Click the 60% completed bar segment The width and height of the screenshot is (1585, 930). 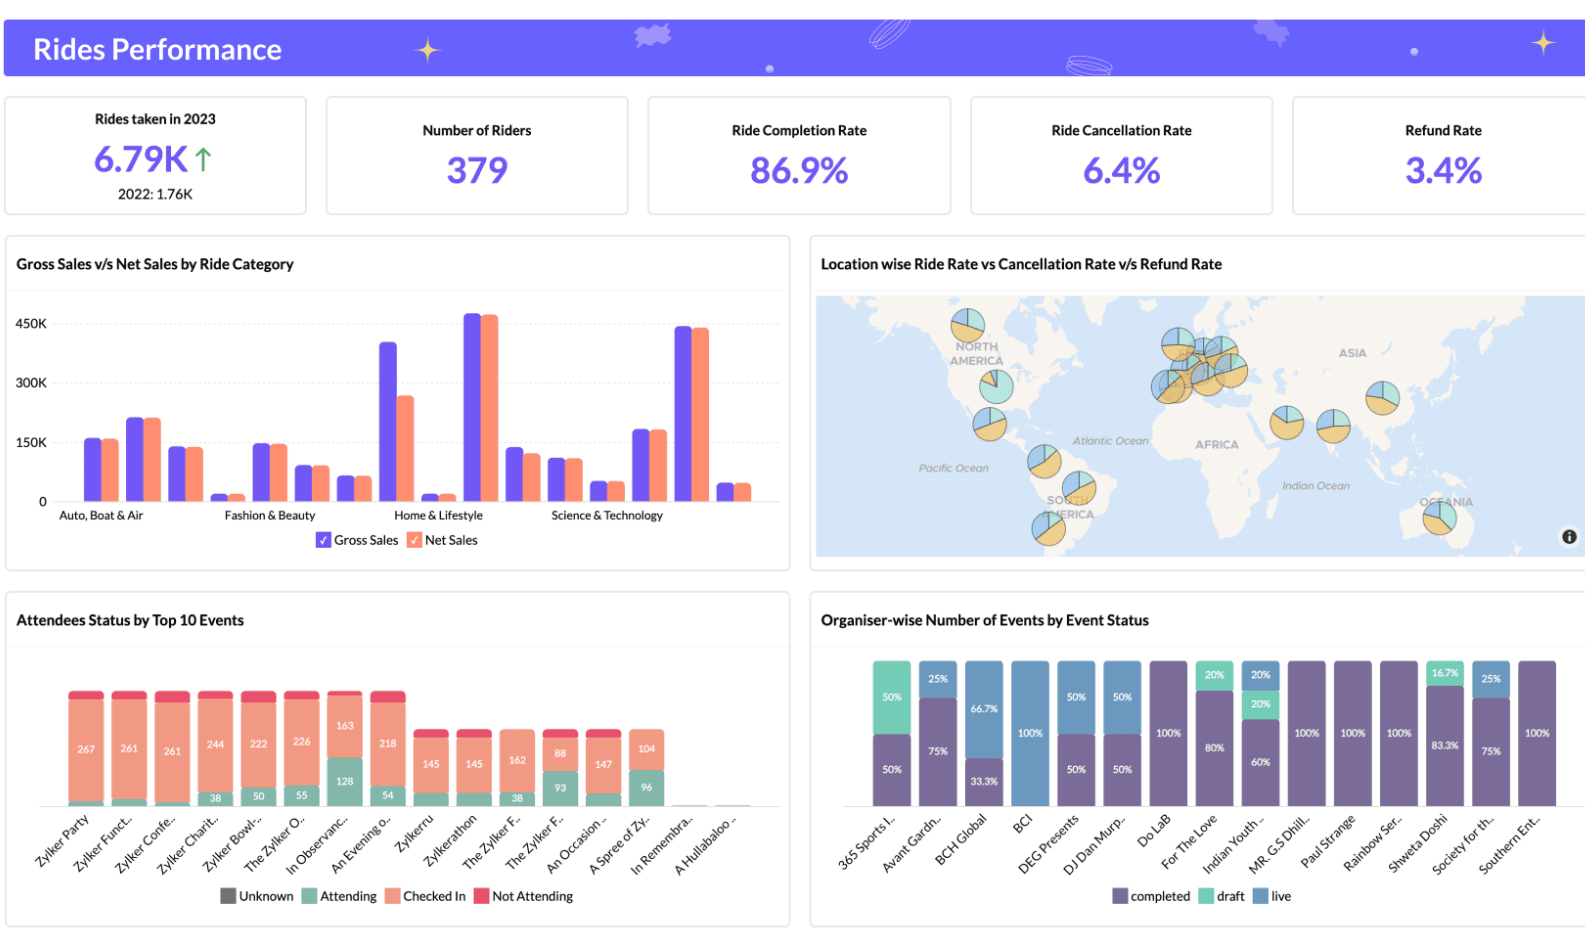[x=1261, y=763]
